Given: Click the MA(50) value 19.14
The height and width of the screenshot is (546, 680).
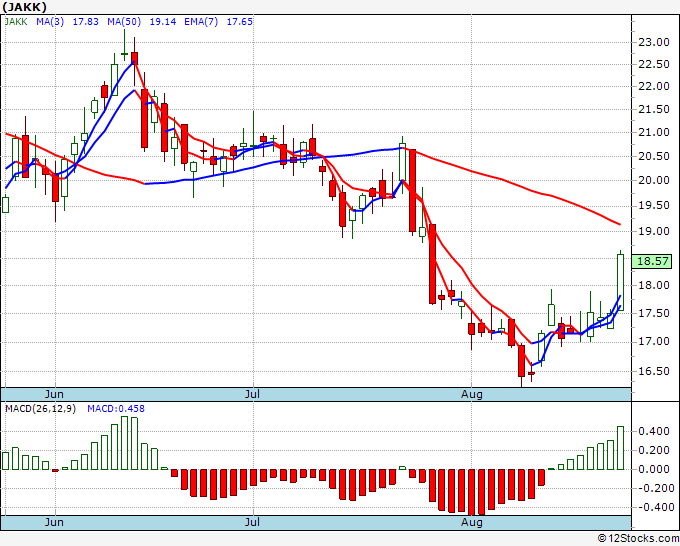Looking at the screenshot, I should click(x=163, y=22).
